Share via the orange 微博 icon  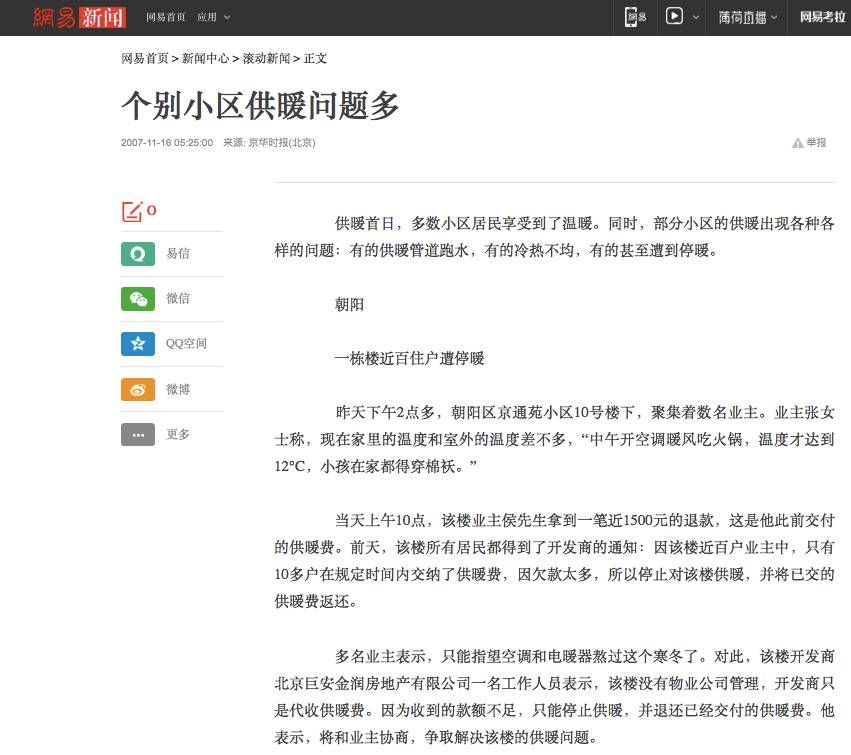(x=138, y=389)
